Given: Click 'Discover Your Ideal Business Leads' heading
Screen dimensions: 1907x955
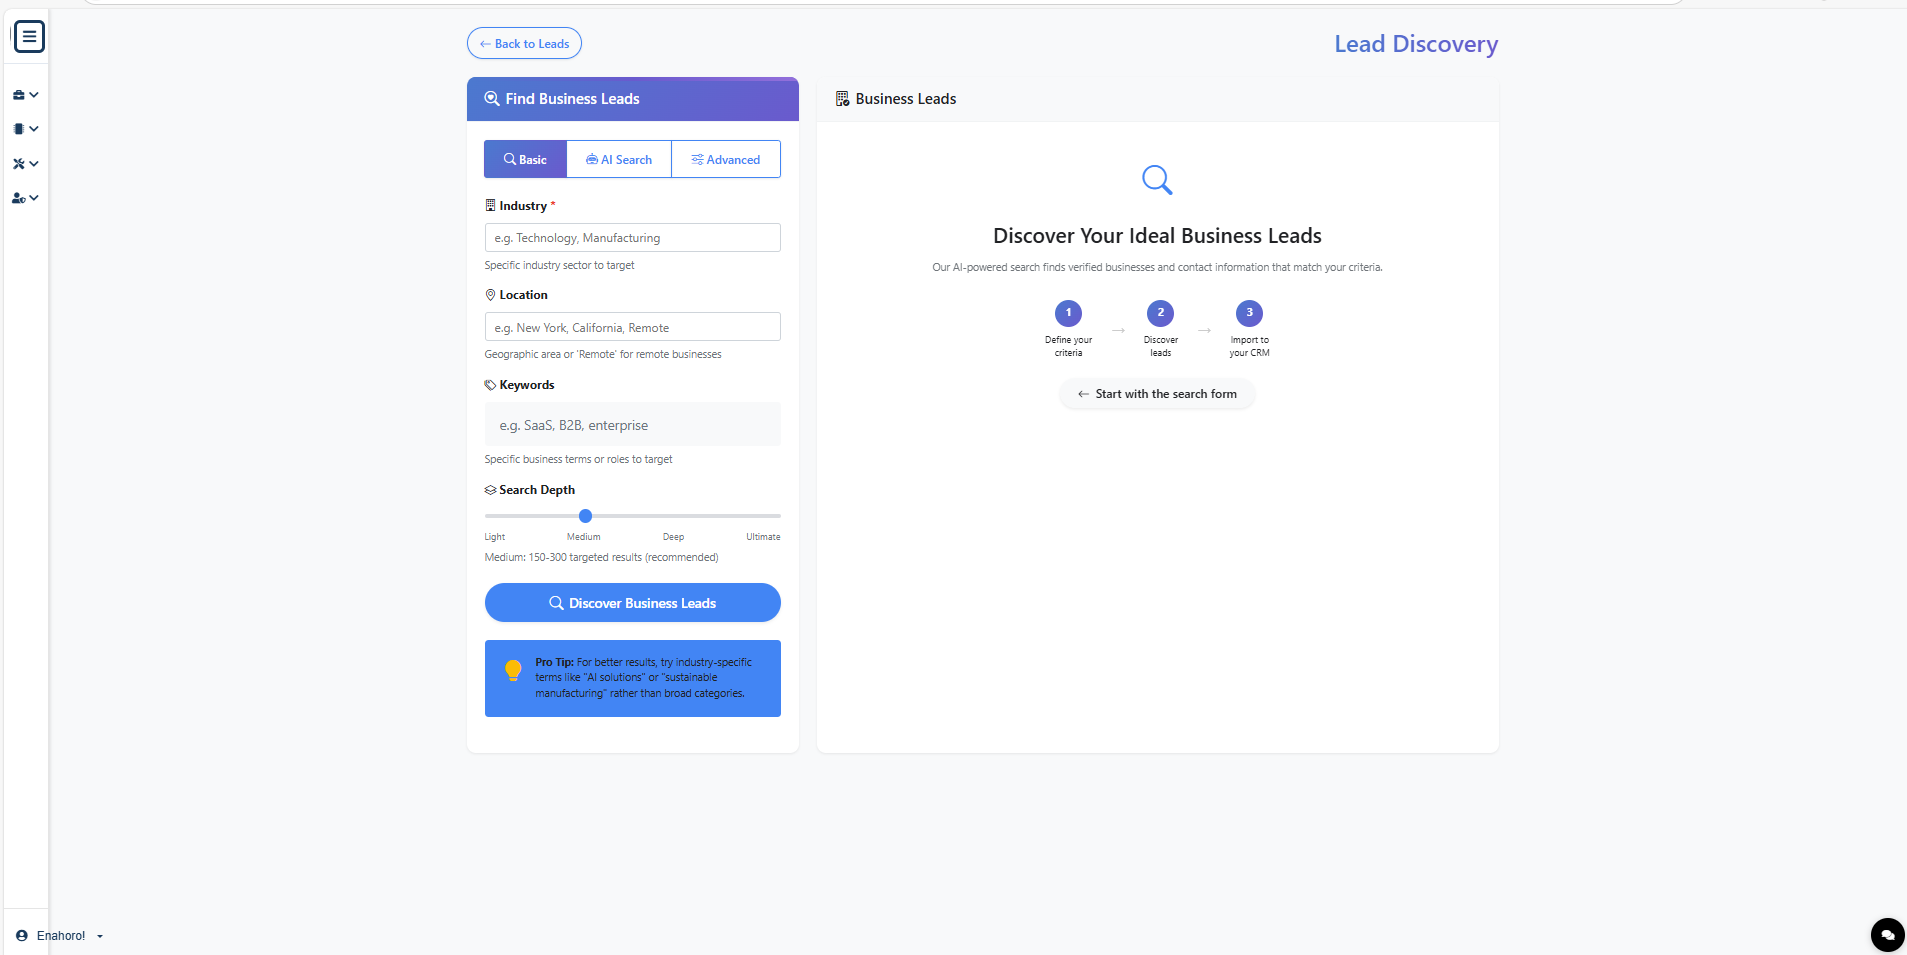Looking at the screenshot, I should pyautogui.click(x=1157, y=236).
